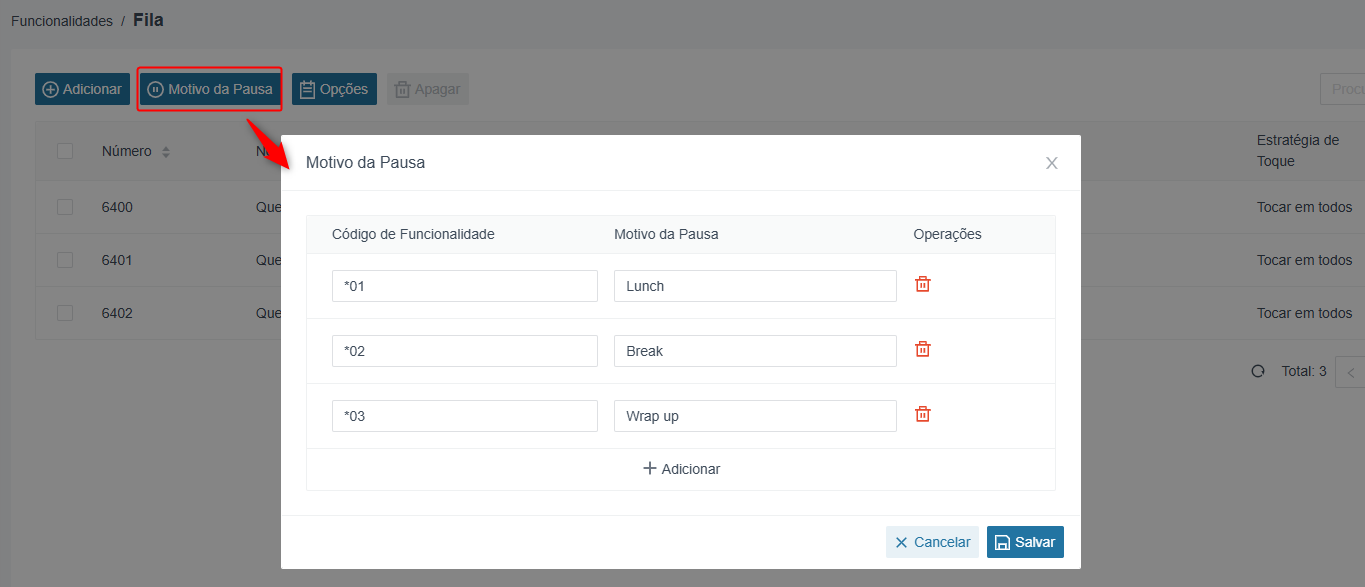The height and width of the screenshot is (587, 1365).
Task: Delete the Break pause reason row
Action: [923, 350]
